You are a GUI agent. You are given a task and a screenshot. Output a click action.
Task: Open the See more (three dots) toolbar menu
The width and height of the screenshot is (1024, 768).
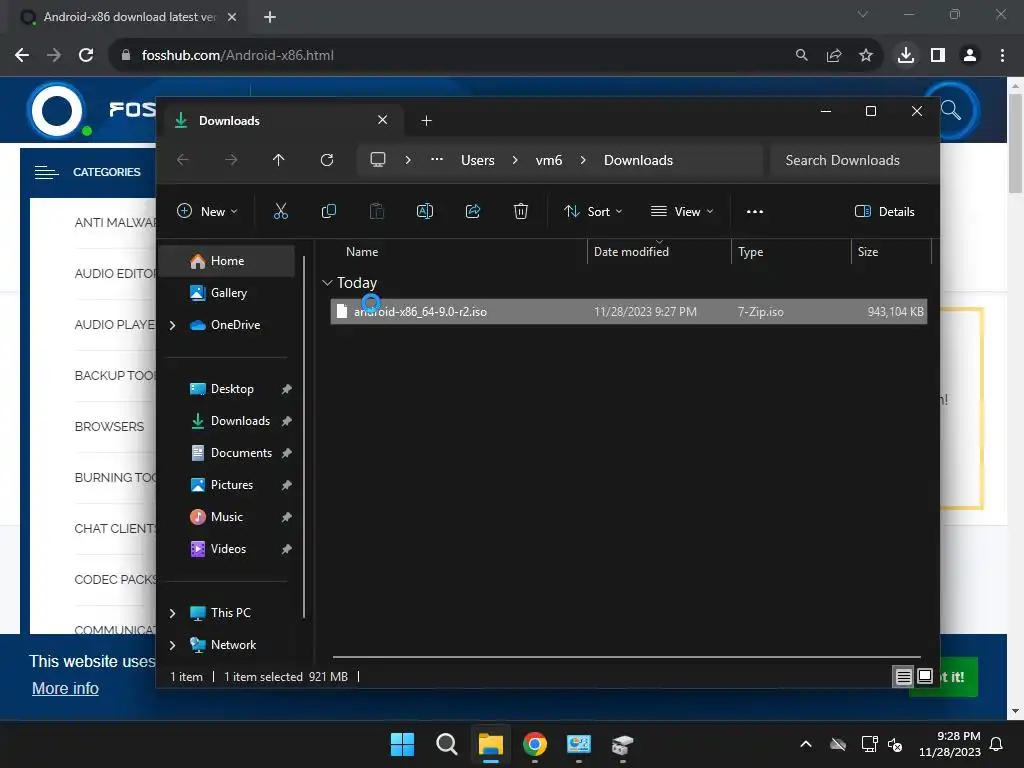754,212
